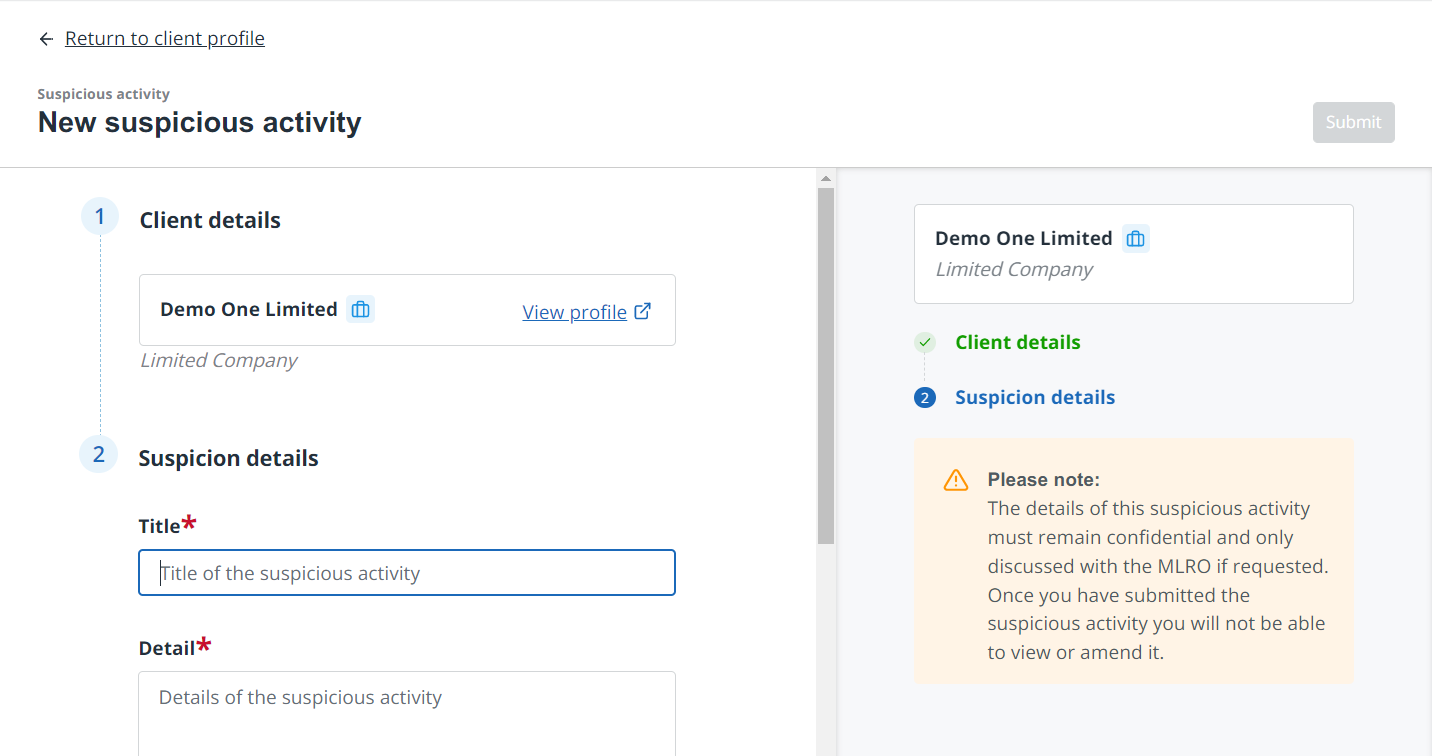Click the scrollbar up arrow
The height and width of the screenshot is (756, 1432).
point(826,179)
